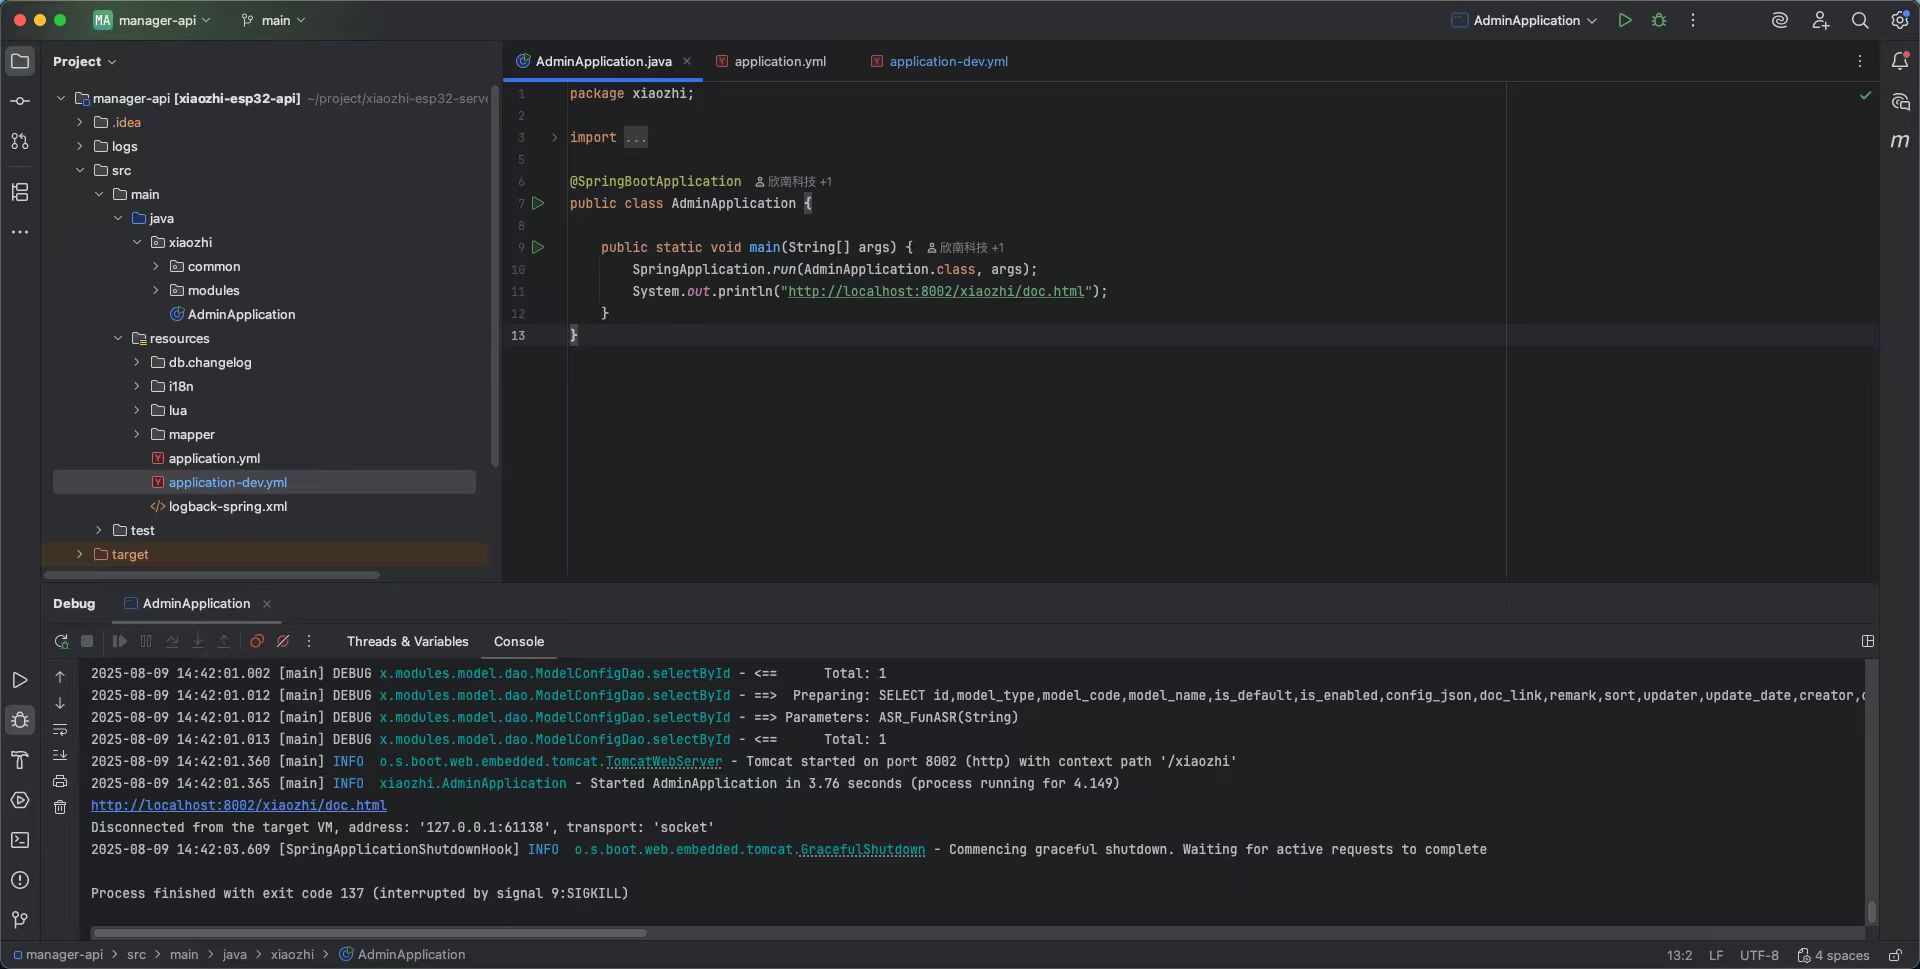The height and width of the screenshot is (969, 1920).
Task: Open the Terminal tool window
Action: click(x=20, y=840)
